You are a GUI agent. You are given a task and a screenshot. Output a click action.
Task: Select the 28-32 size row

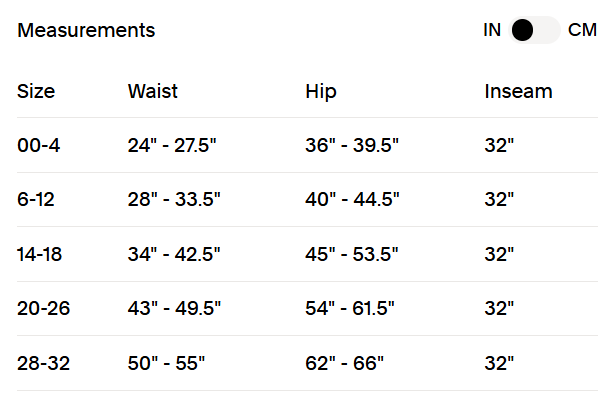tap(307, 363)
